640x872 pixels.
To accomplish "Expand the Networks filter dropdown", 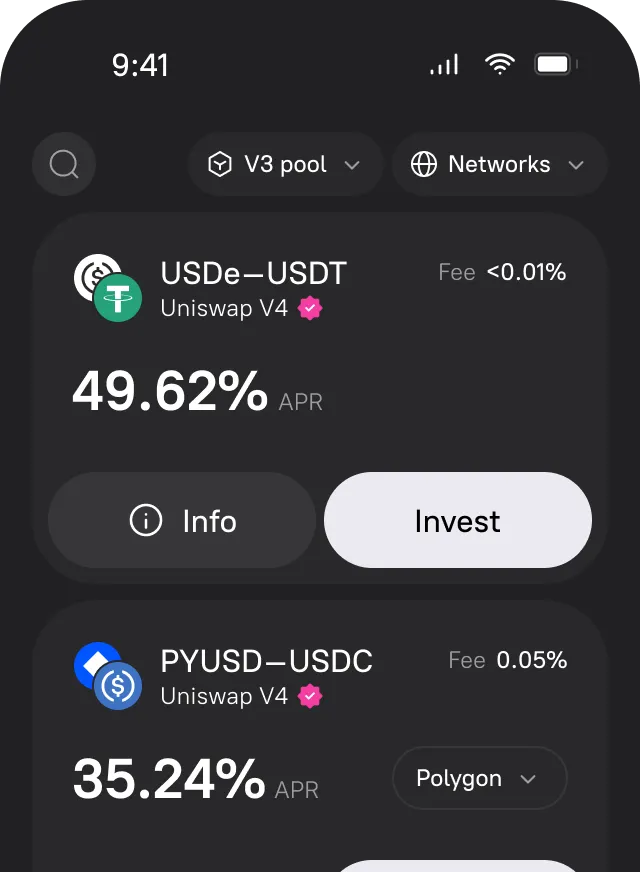I will point(499,165).
